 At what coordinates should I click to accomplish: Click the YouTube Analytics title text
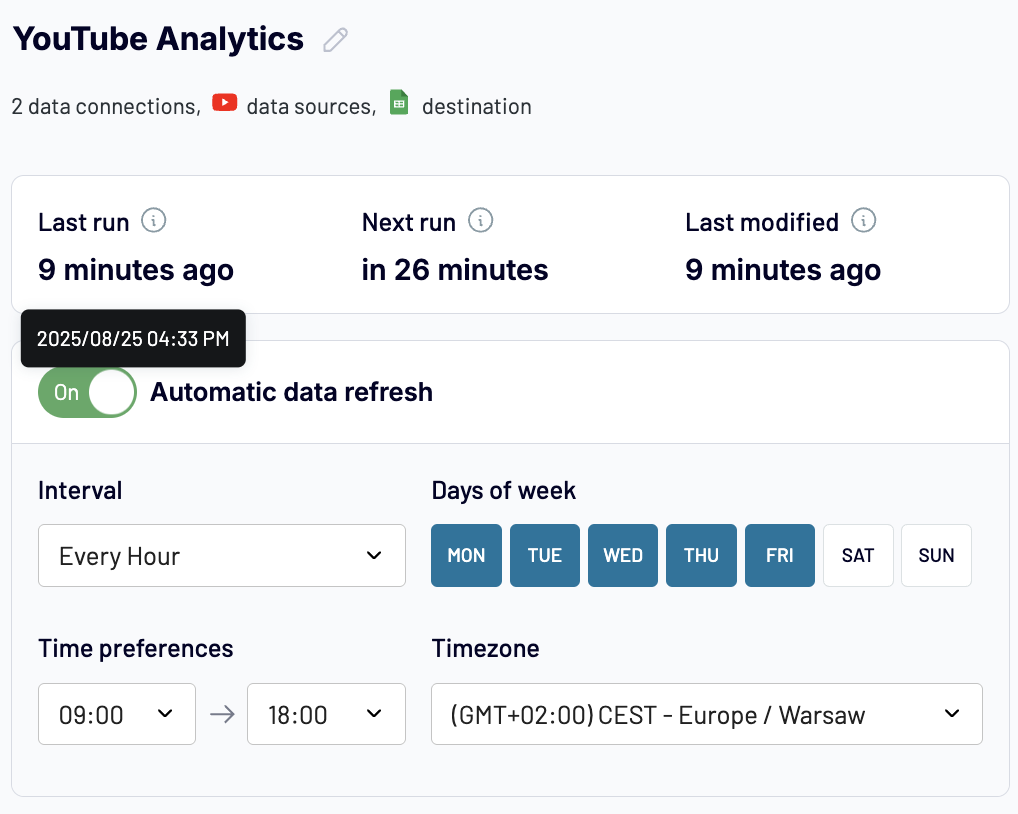[158, 39]
